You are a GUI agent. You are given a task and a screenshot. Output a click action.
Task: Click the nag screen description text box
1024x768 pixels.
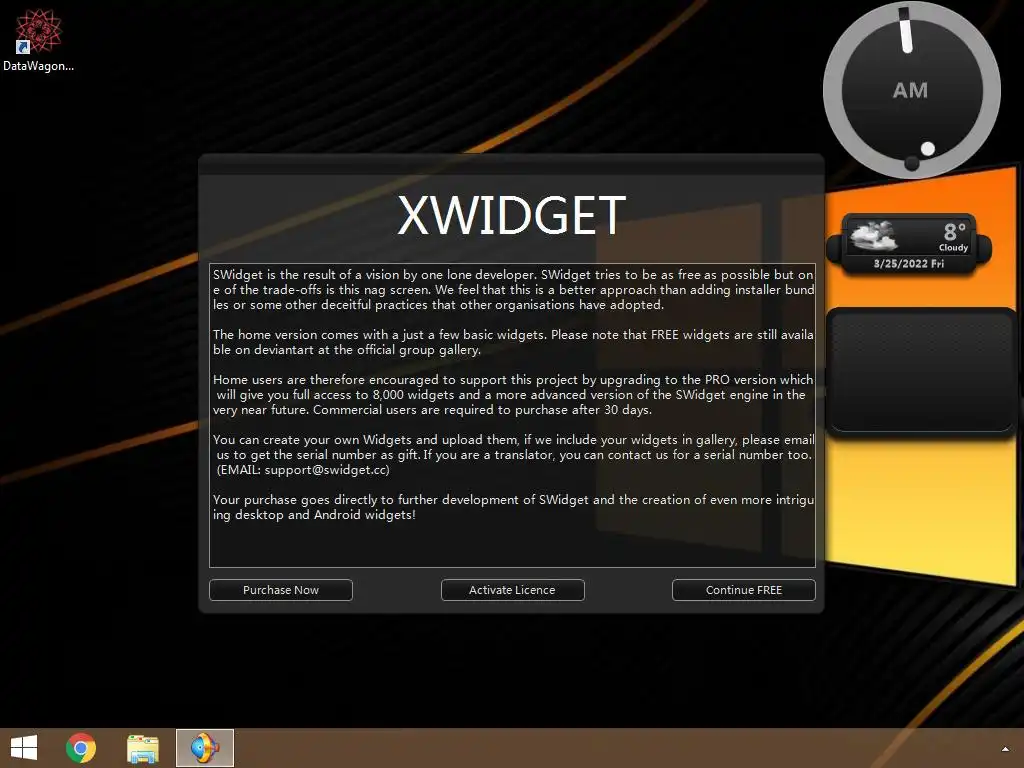[x=512, y=415]
